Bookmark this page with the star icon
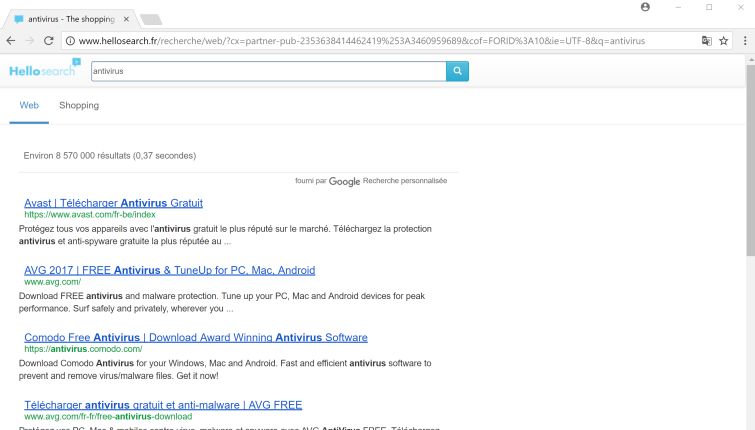755x430 pixels. coord(724,41)
